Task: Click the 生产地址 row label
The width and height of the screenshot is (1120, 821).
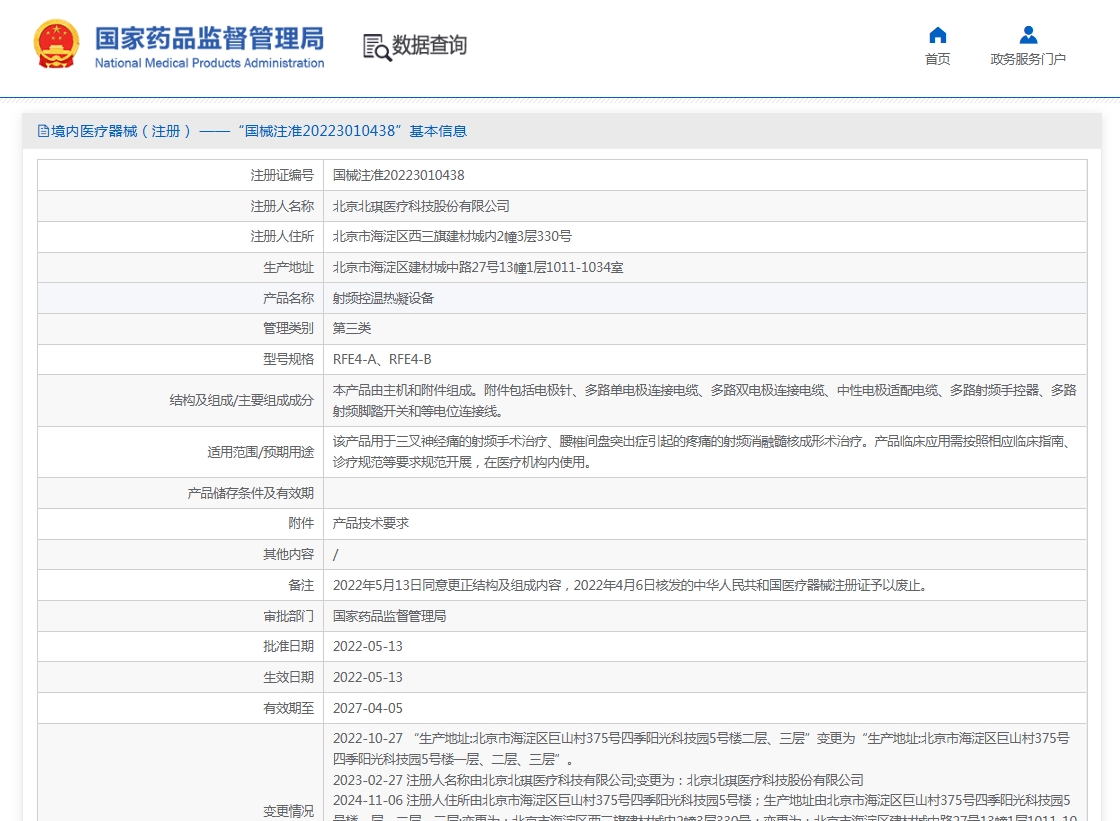Action: 289,267
